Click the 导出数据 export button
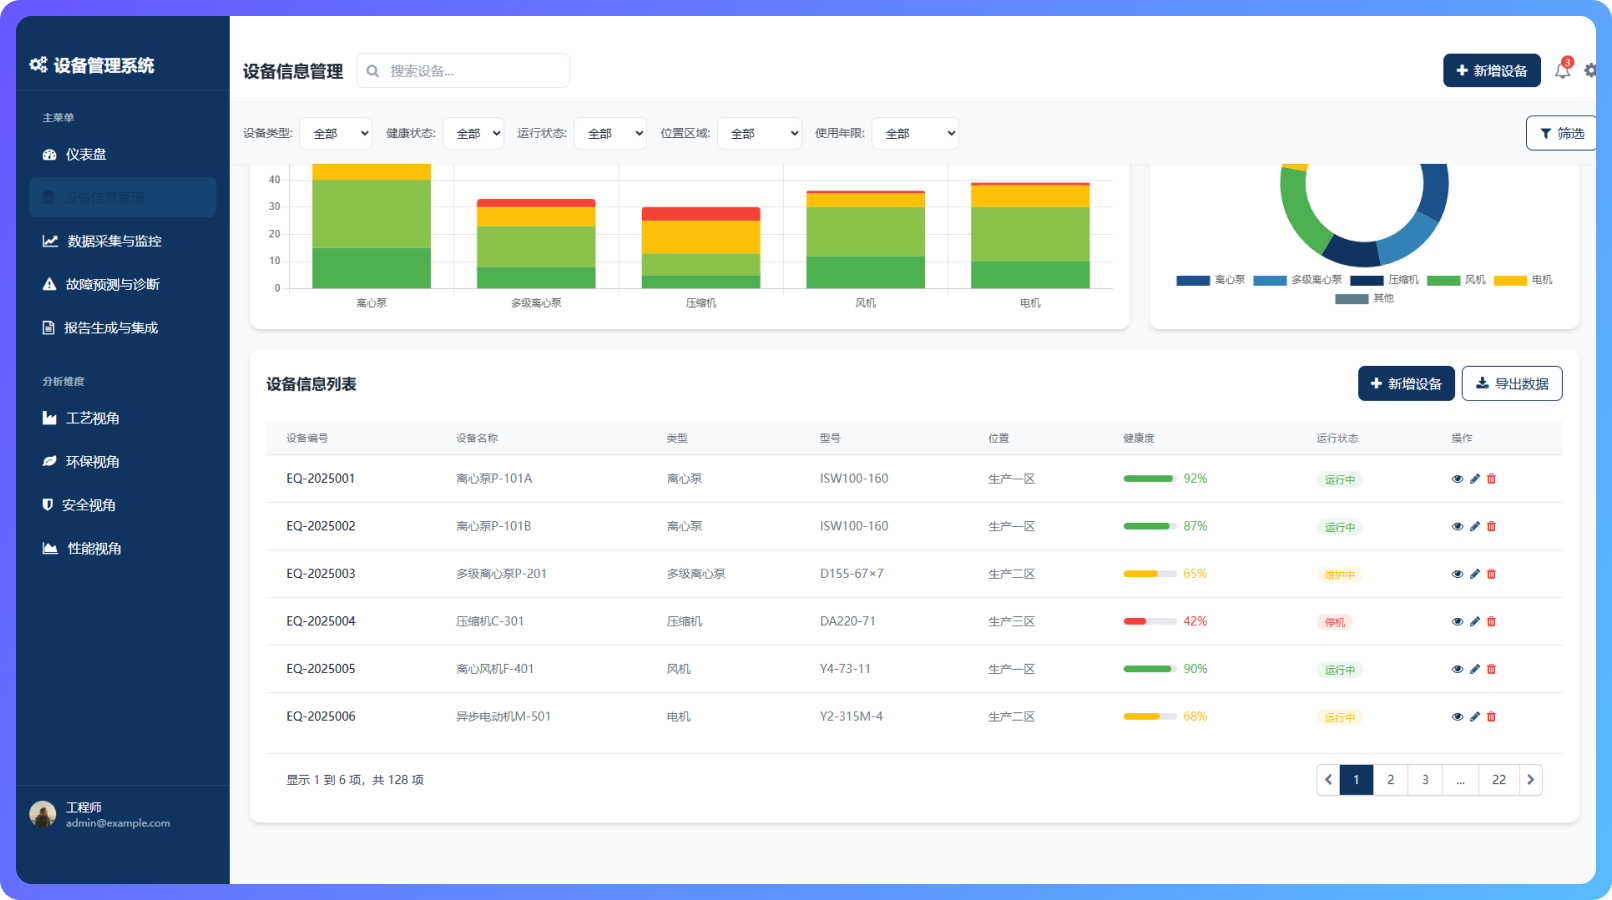The height and width of the screenshot is (900, 1612). pyautogui.click(x=1512, y=384)
